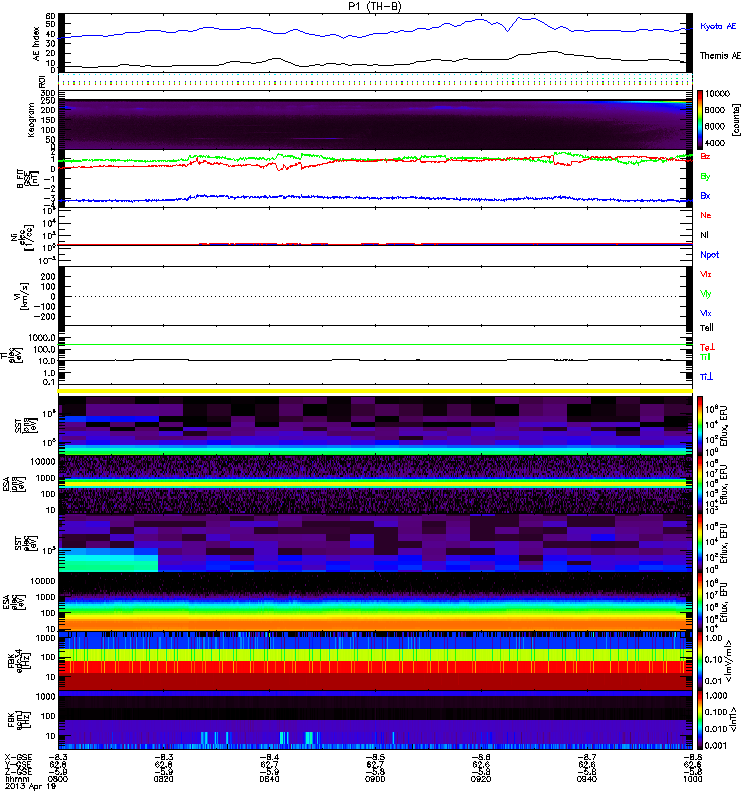This screenshot has width=750, height=800.
Task: Click the red Bz legend label
Action: pyautogui.click(x=705, y=156)
